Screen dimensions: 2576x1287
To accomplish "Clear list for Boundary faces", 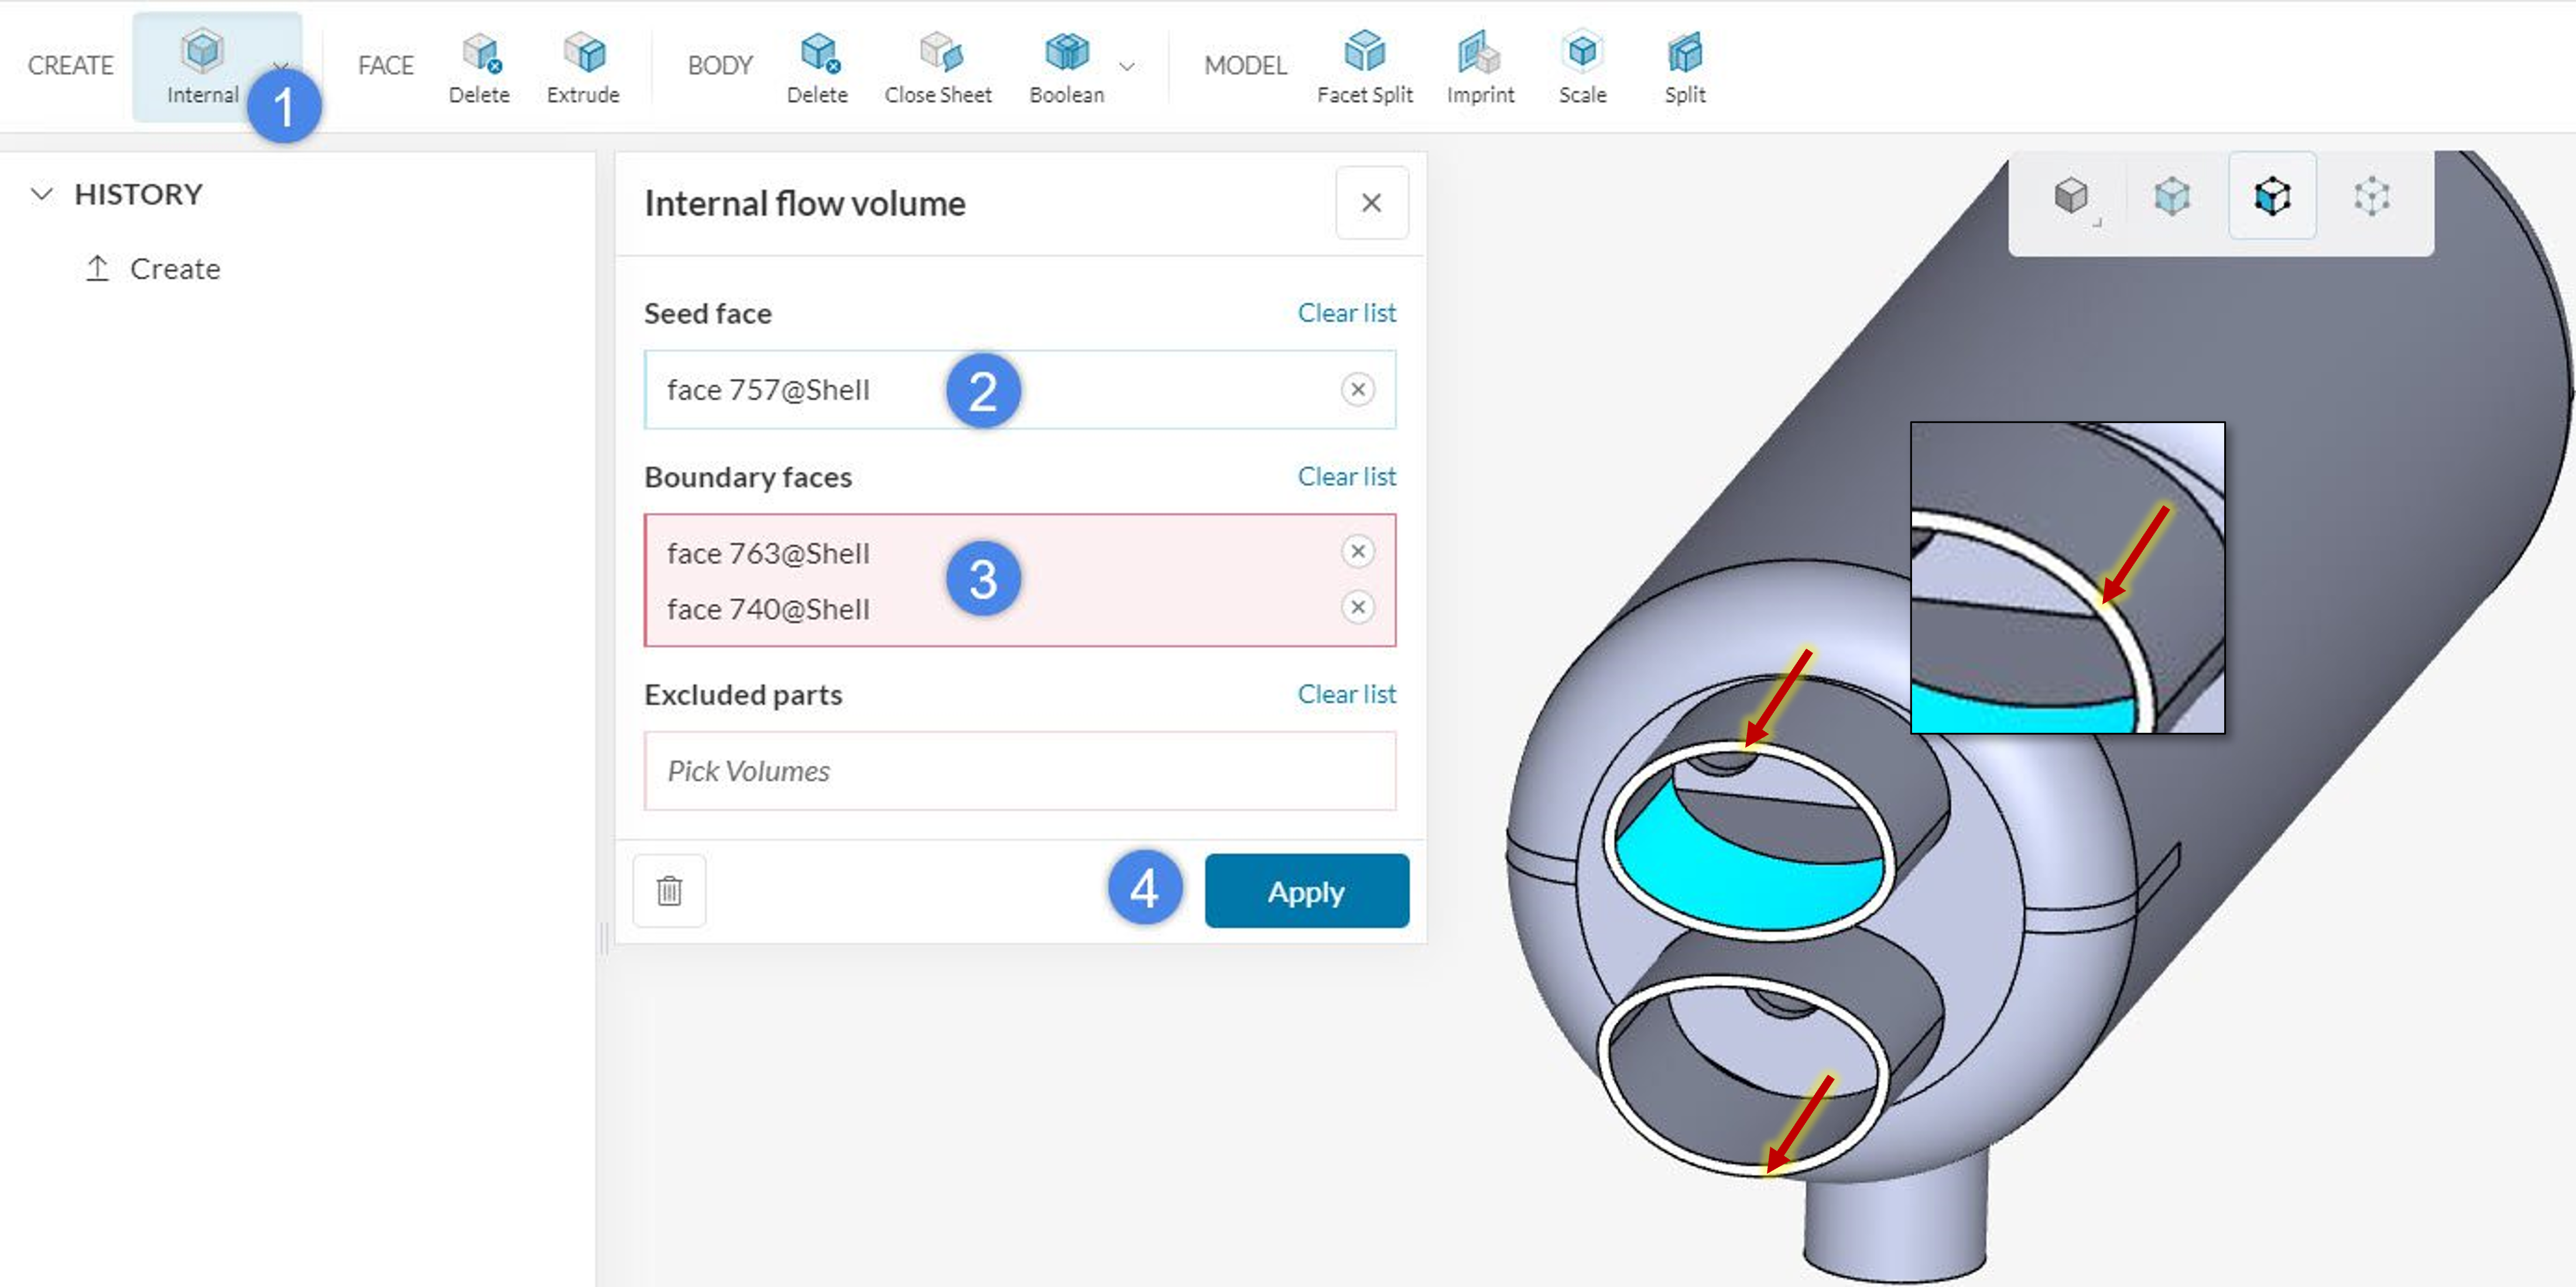I will click(1346, 476).
